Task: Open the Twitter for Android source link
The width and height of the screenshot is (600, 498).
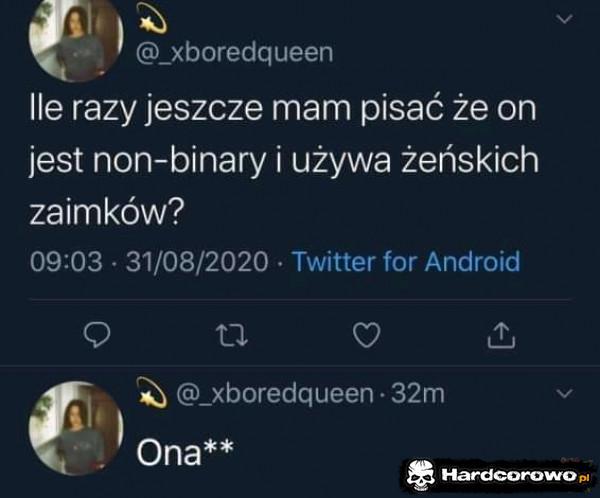Action: click(x=406, y=261)
